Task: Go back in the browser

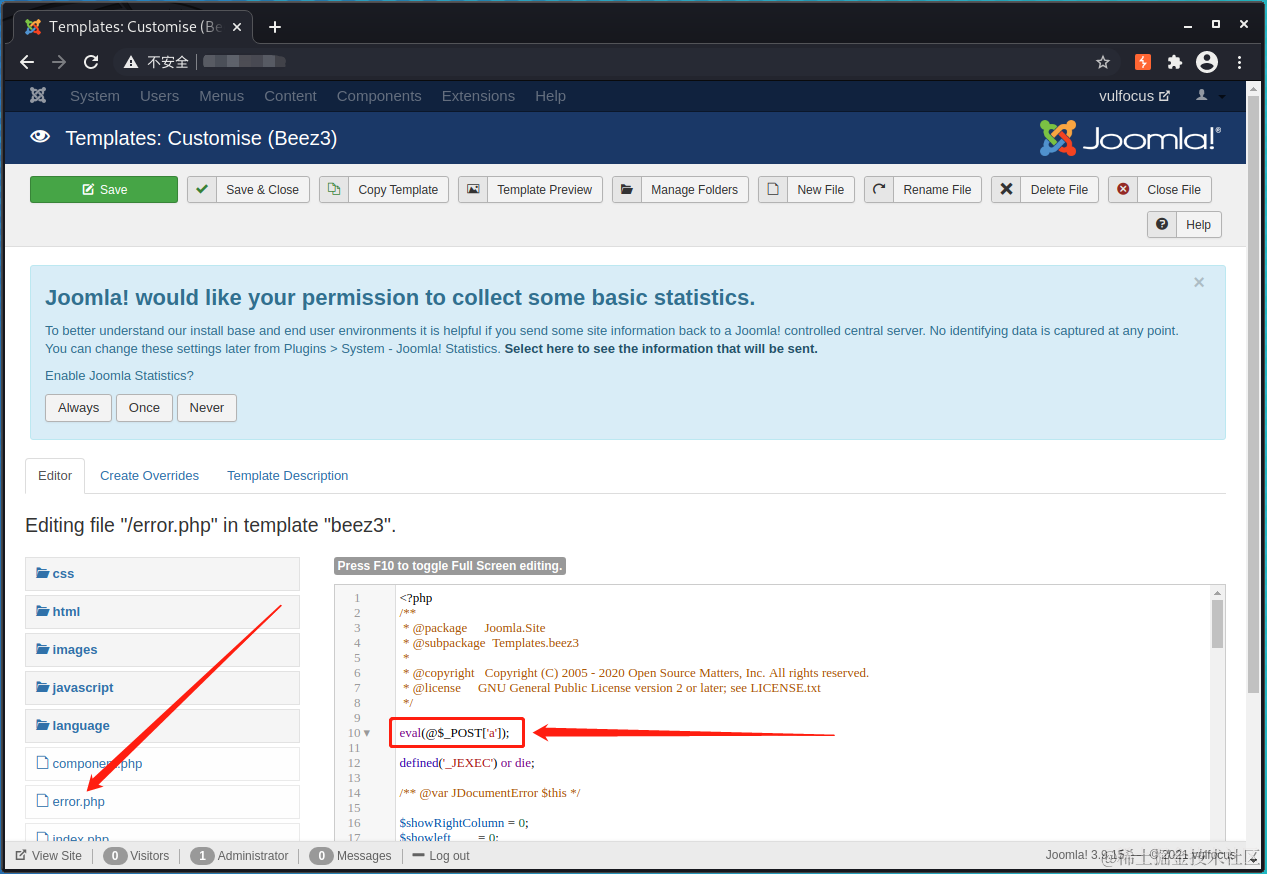Action: (27, 62)
